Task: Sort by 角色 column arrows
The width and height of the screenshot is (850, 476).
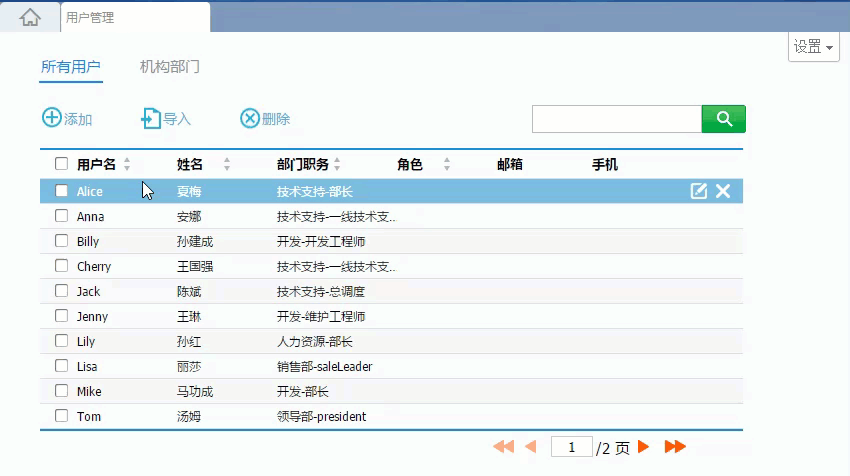Action: point(447,164)
